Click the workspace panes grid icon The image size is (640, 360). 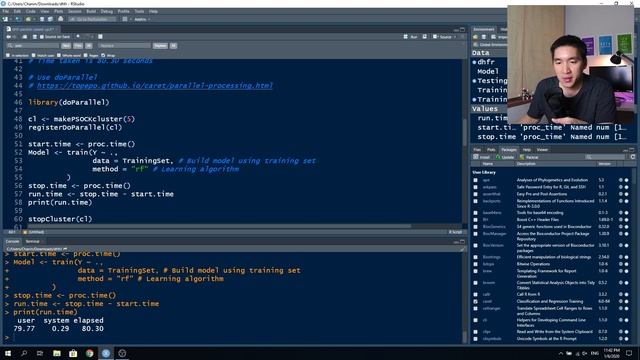point(125,19)
